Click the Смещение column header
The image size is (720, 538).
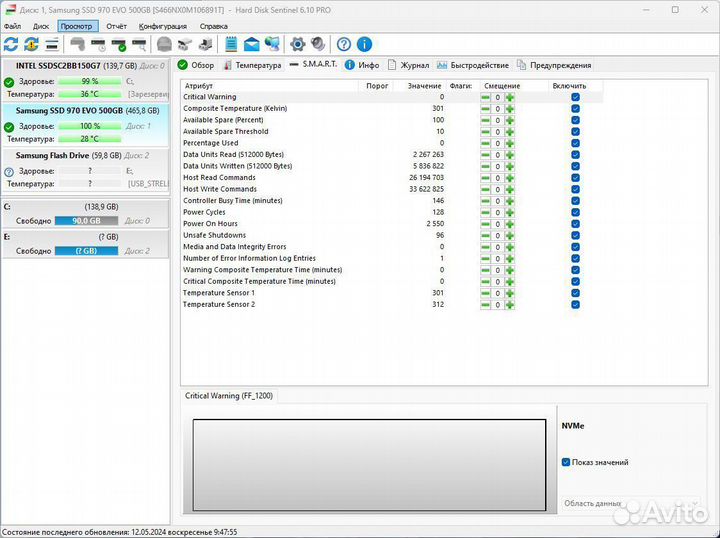click(514, 86)
